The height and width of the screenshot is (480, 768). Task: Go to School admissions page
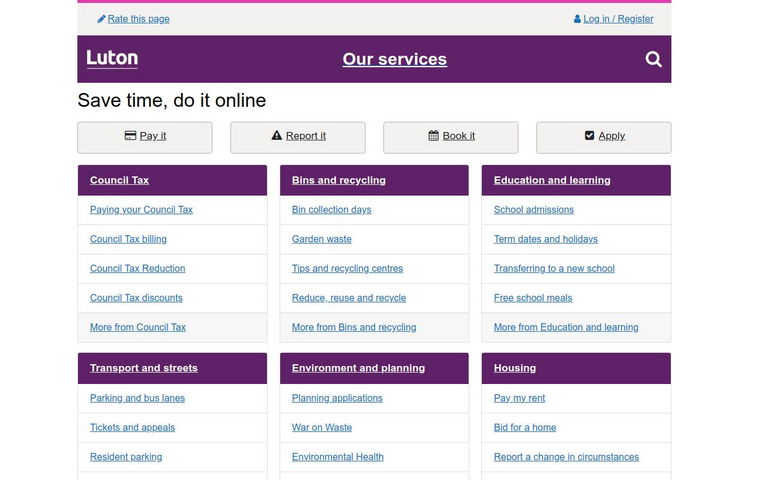533,210
